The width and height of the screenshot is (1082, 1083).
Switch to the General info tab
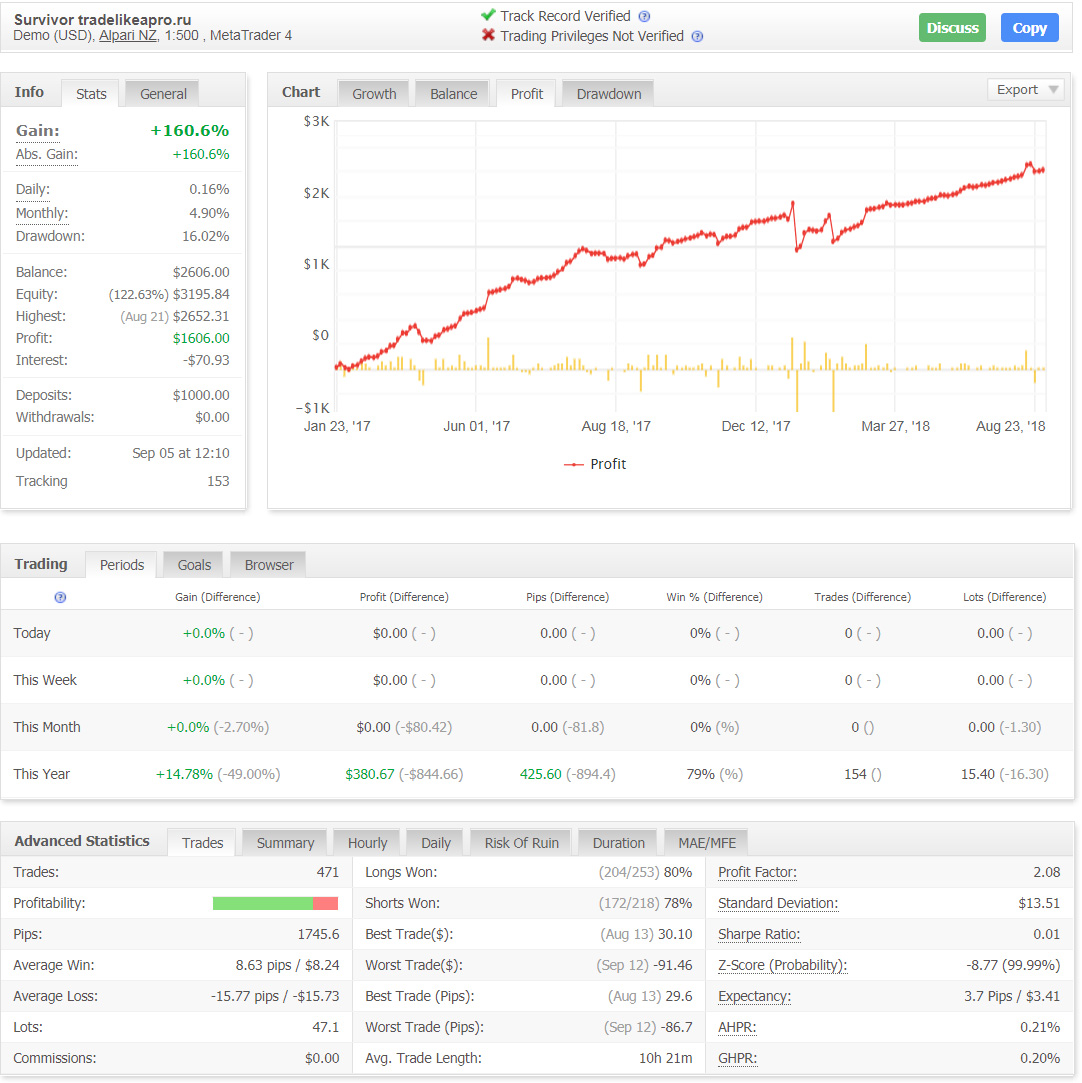[x=163, y=94]
